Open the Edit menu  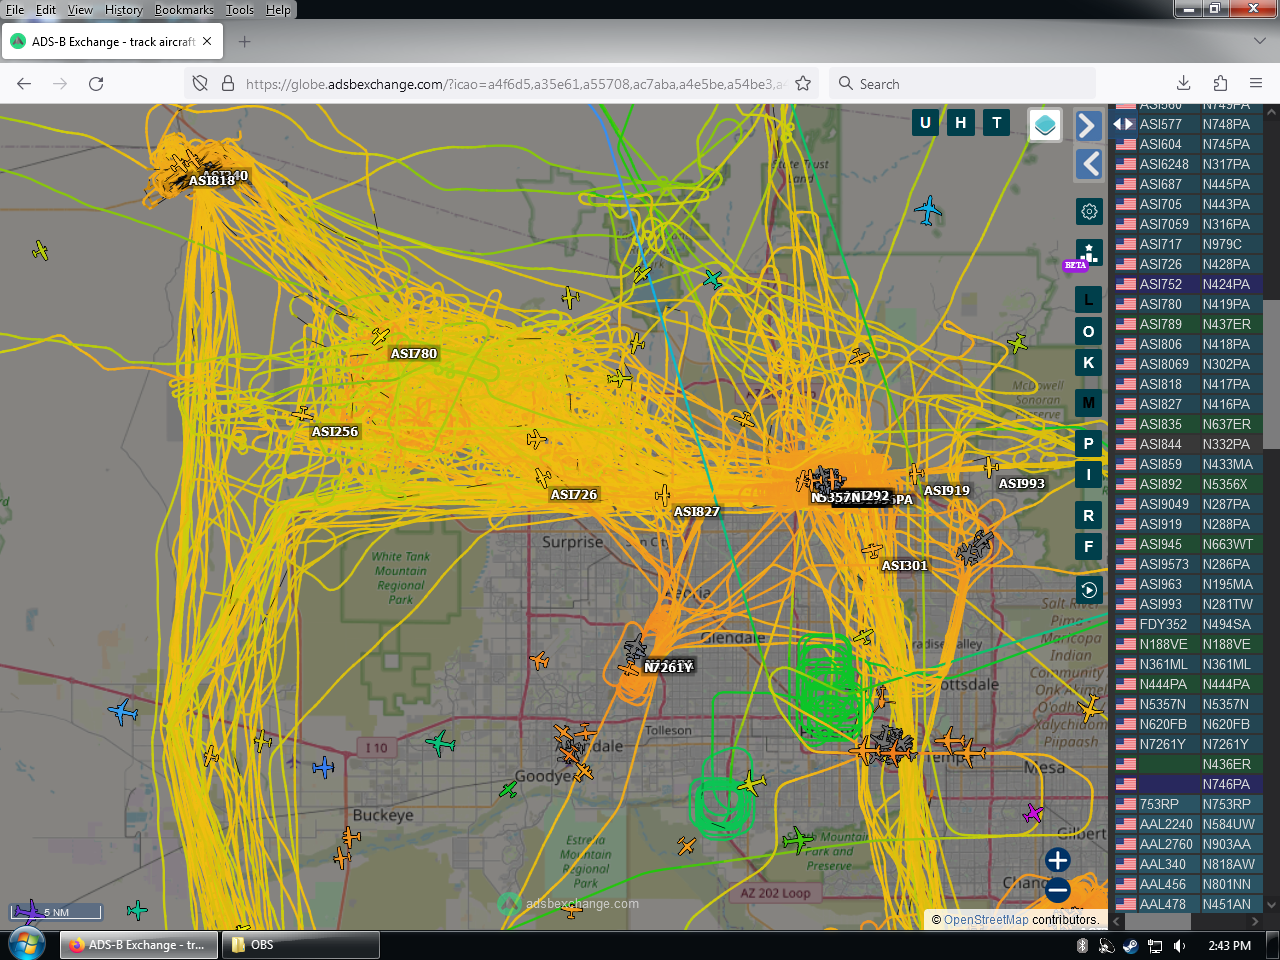click(46, 10)
